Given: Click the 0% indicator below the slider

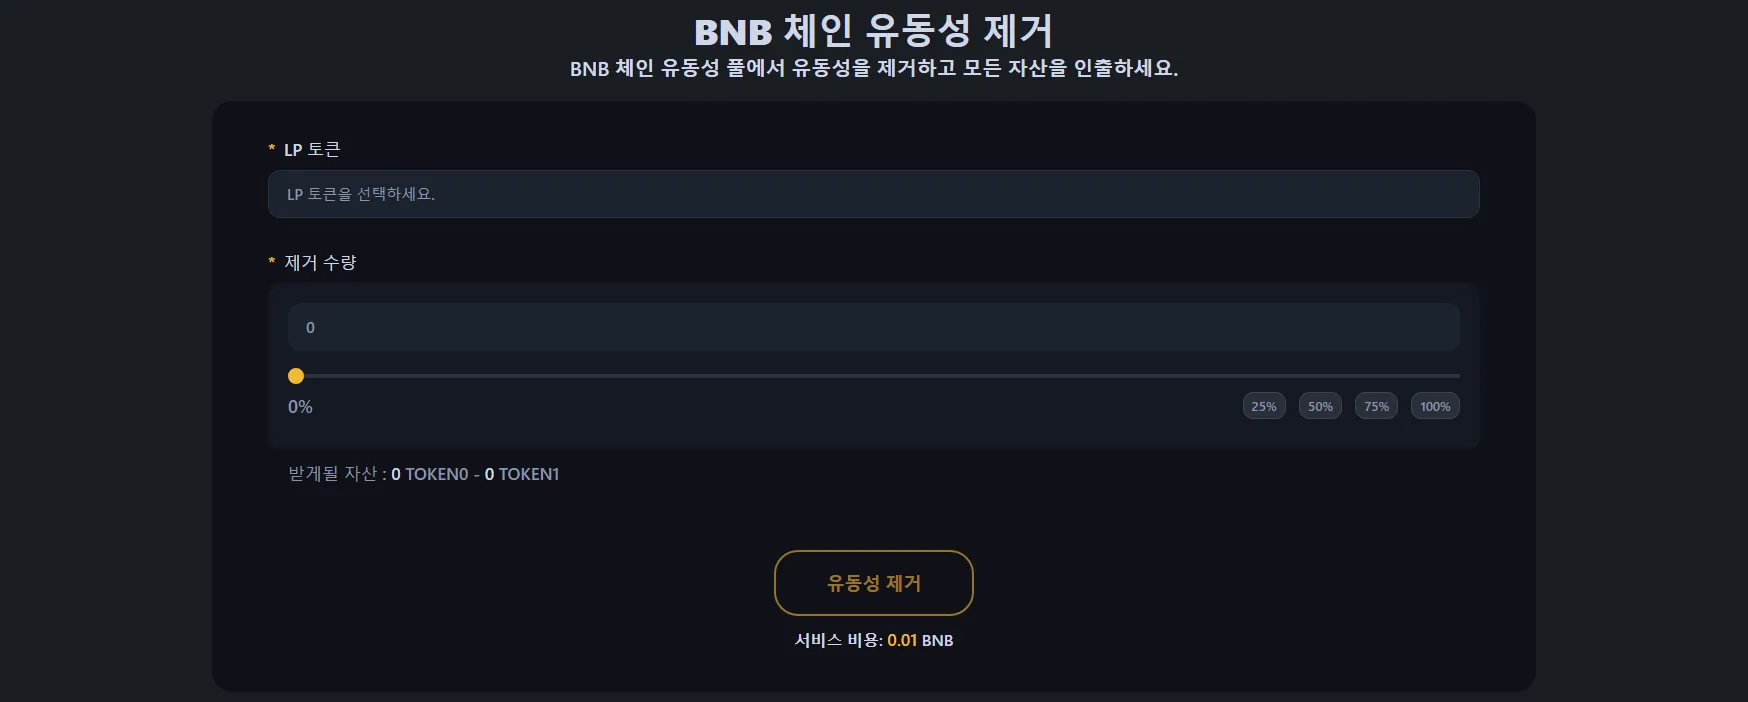Looking at the screenshot, I should point(300,407).
